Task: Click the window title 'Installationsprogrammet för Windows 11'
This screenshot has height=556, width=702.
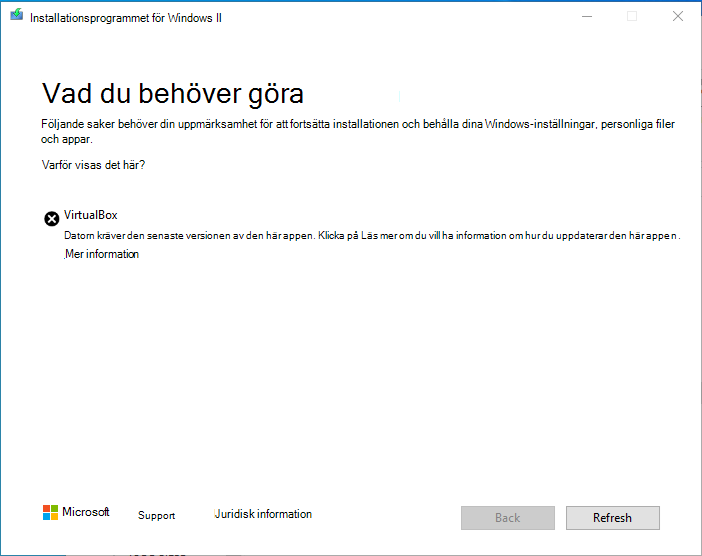Action: point(126,18)
